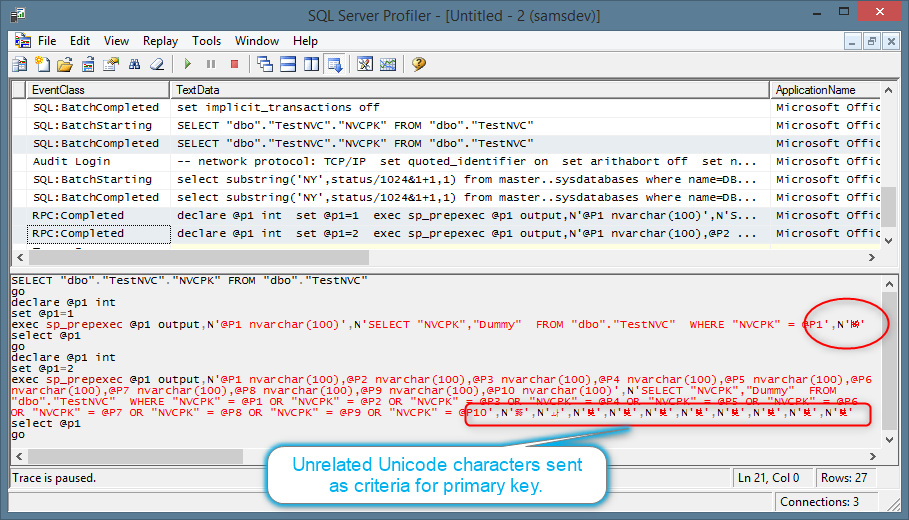Open the Window menu
This screenshot has height=520, width=909.
257,41
